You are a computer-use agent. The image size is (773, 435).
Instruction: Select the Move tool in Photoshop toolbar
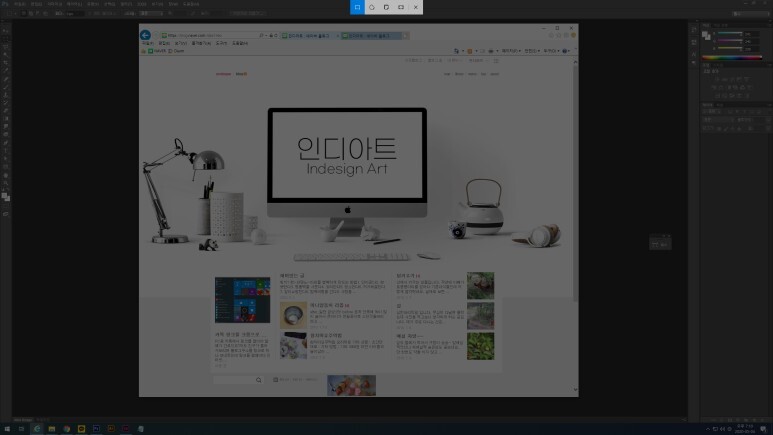coord(5,31)
